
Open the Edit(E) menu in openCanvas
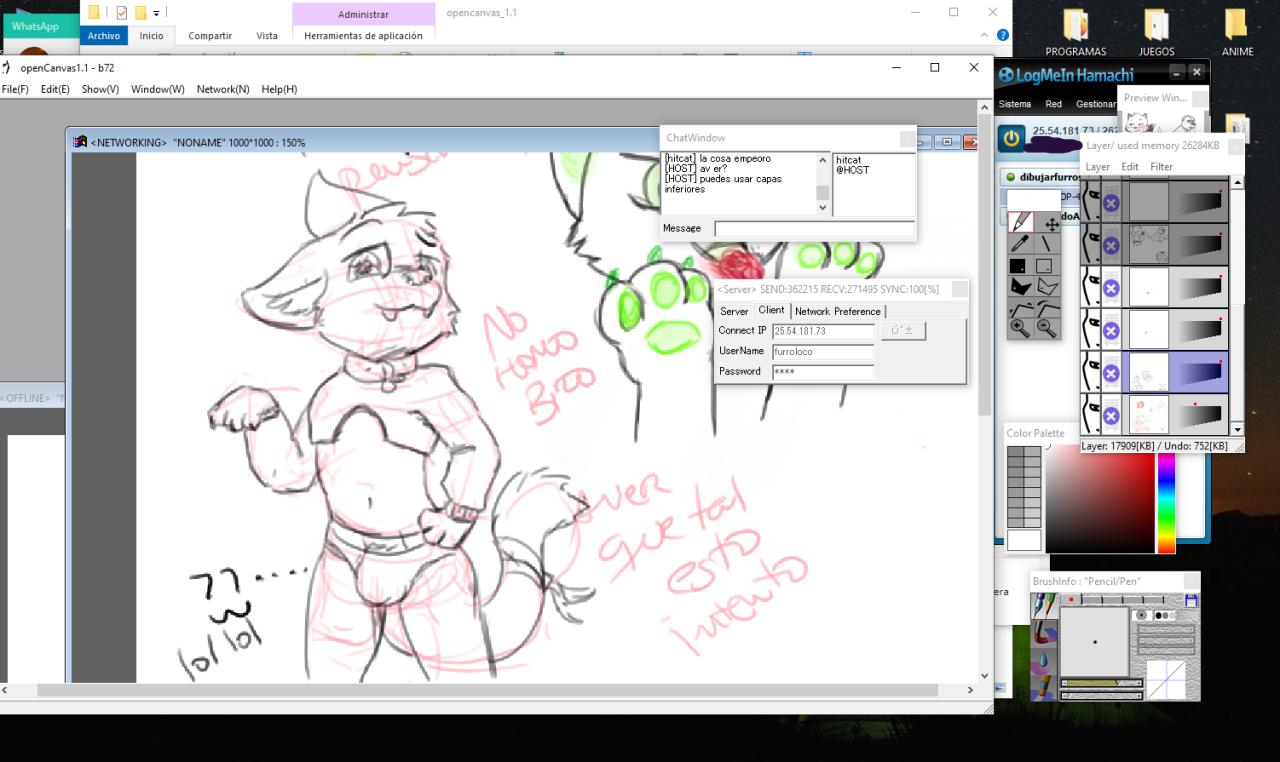pos(55,89)
